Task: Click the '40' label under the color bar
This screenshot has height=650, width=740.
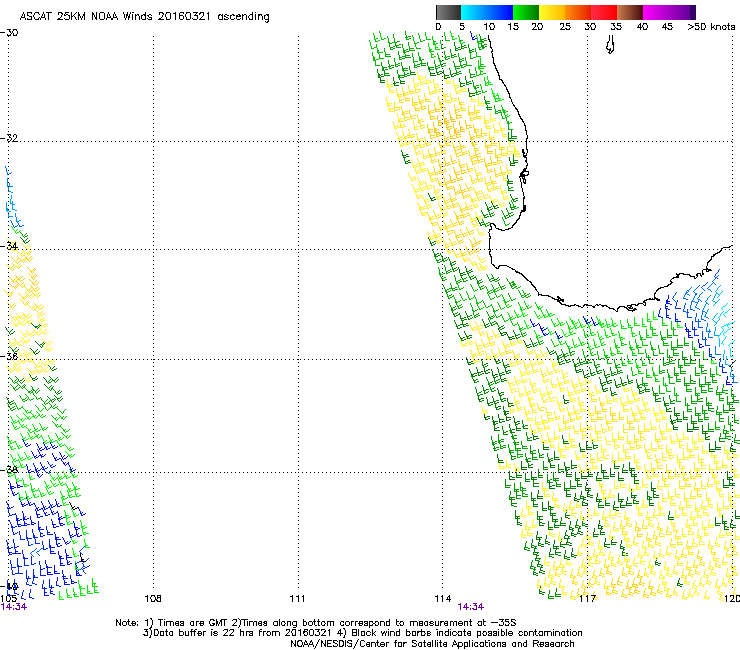Action: (x=642, y=27)
